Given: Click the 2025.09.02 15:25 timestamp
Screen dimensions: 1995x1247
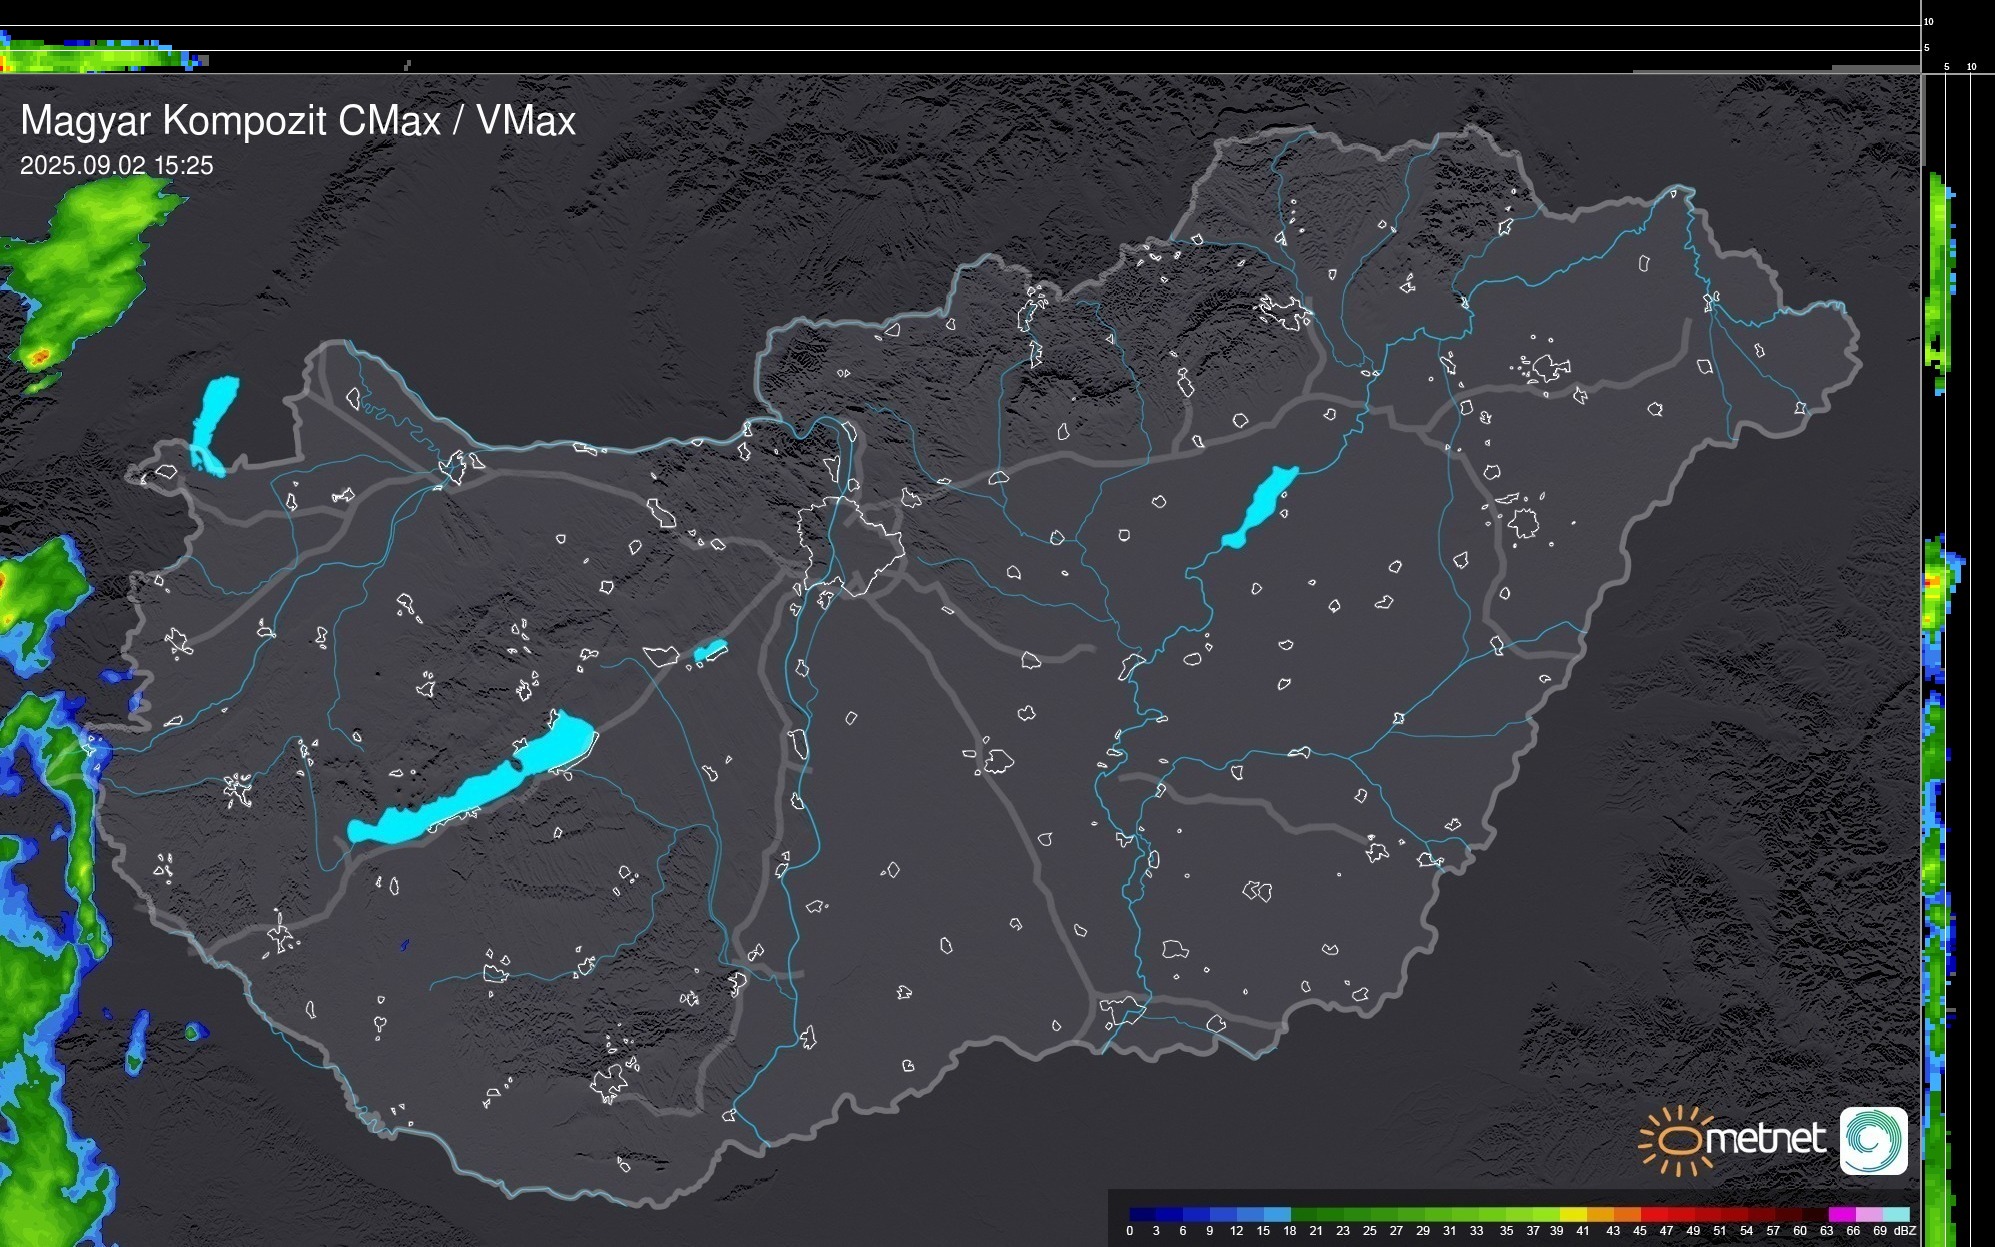Looking at the screenshot, I should pos(116,166).
